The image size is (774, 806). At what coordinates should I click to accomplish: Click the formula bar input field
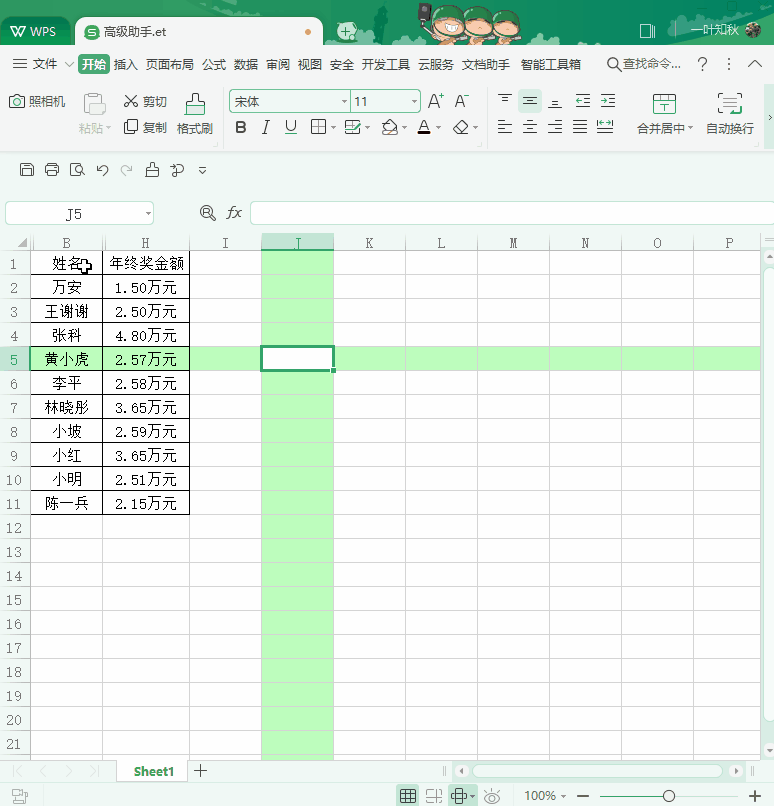point(512,213)
